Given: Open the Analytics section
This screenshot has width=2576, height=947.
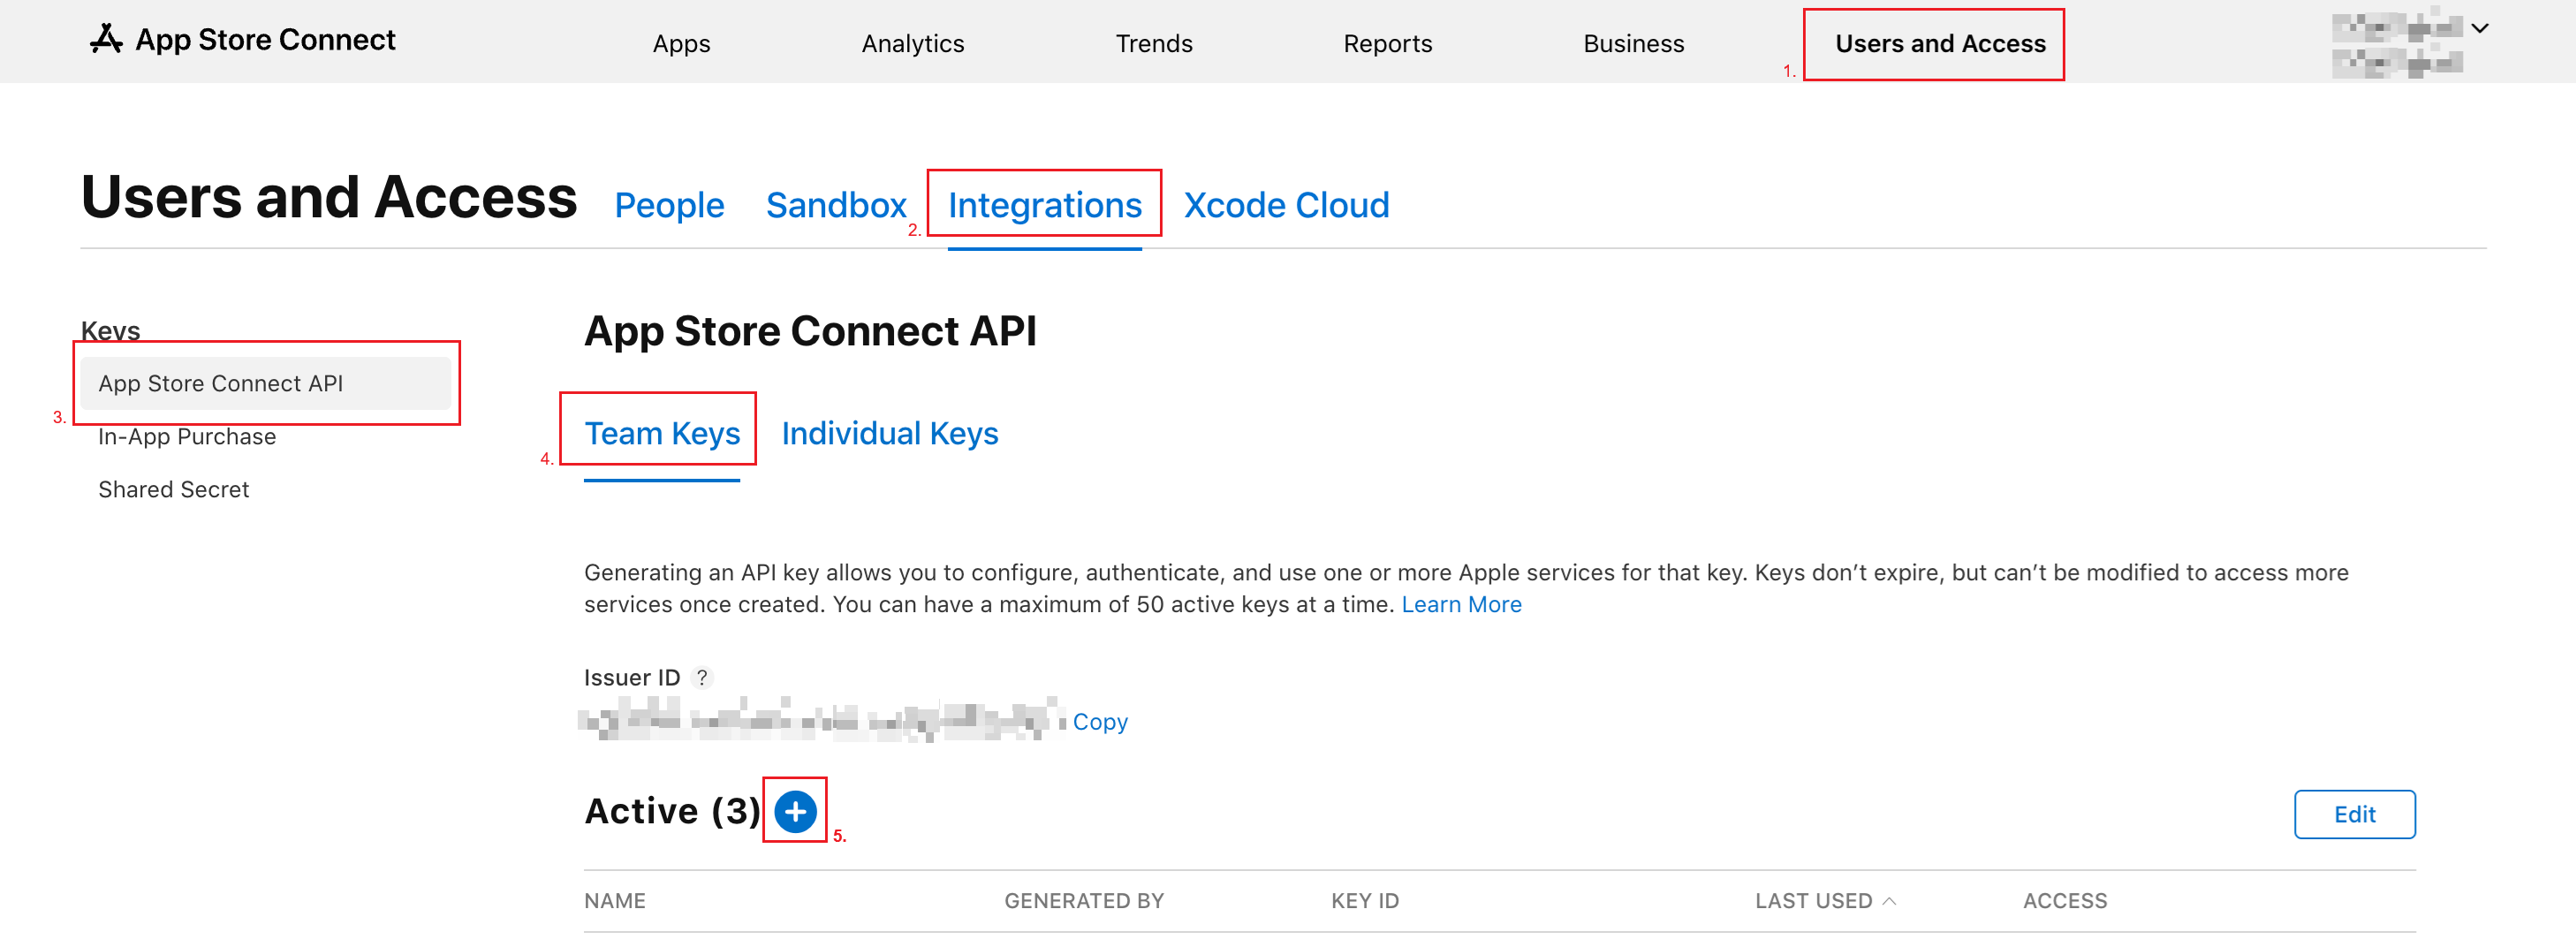Looking at the screenshot, I should (912, 43).
